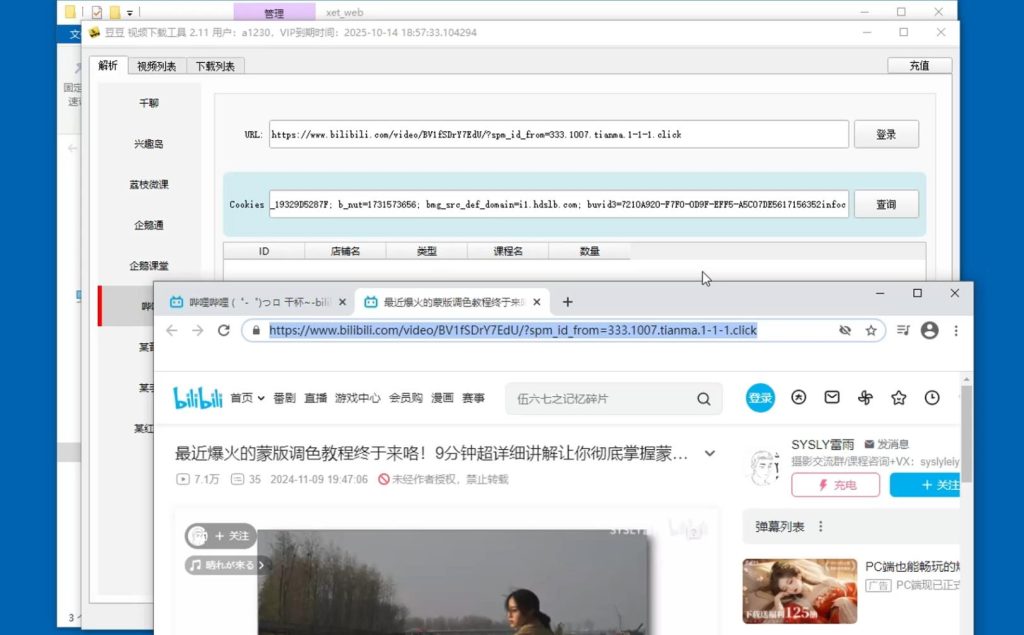Image resolution: width=1024 pixels, height=635 pixels.
Task: Expand the 首页 dropdown on bilibili
Action: coord(248,398)
